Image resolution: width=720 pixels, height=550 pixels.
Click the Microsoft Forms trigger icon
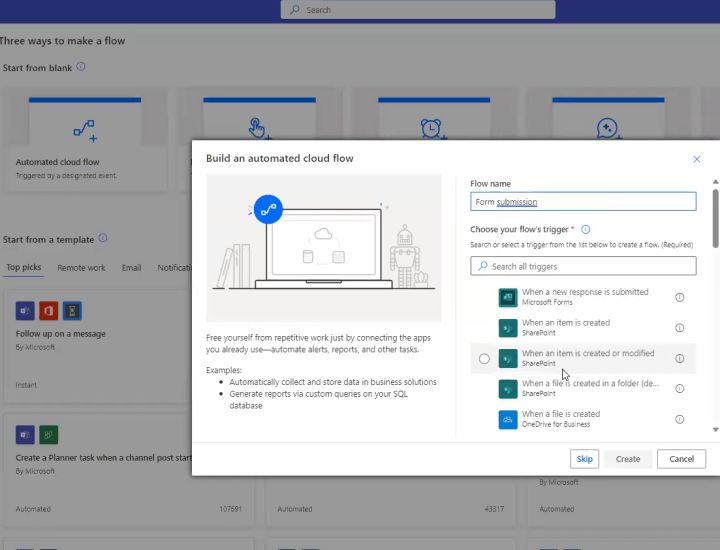coord(508,297)
